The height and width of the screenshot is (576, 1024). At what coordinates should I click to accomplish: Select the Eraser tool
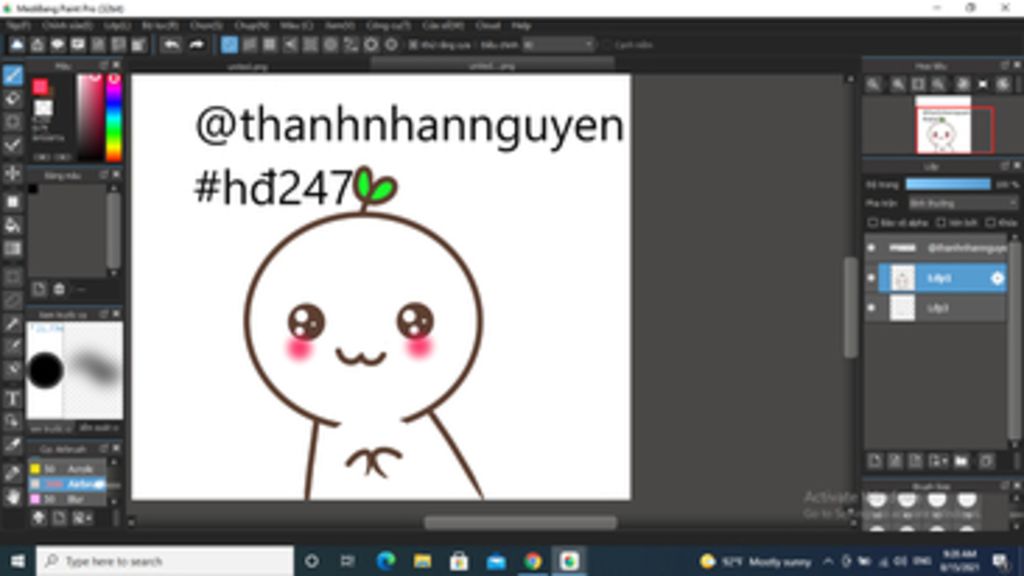[x=12, y=99]
